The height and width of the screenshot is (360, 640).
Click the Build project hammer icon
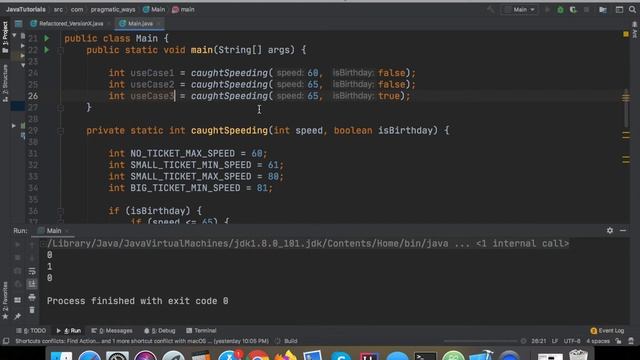pyautogui.click(x=491, y=10)
